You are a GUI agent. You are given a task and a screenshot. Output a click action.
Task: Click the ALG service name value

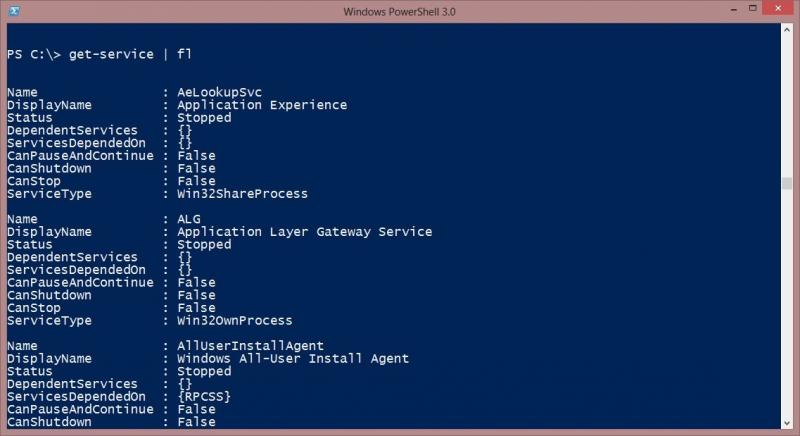click(189, 219)
